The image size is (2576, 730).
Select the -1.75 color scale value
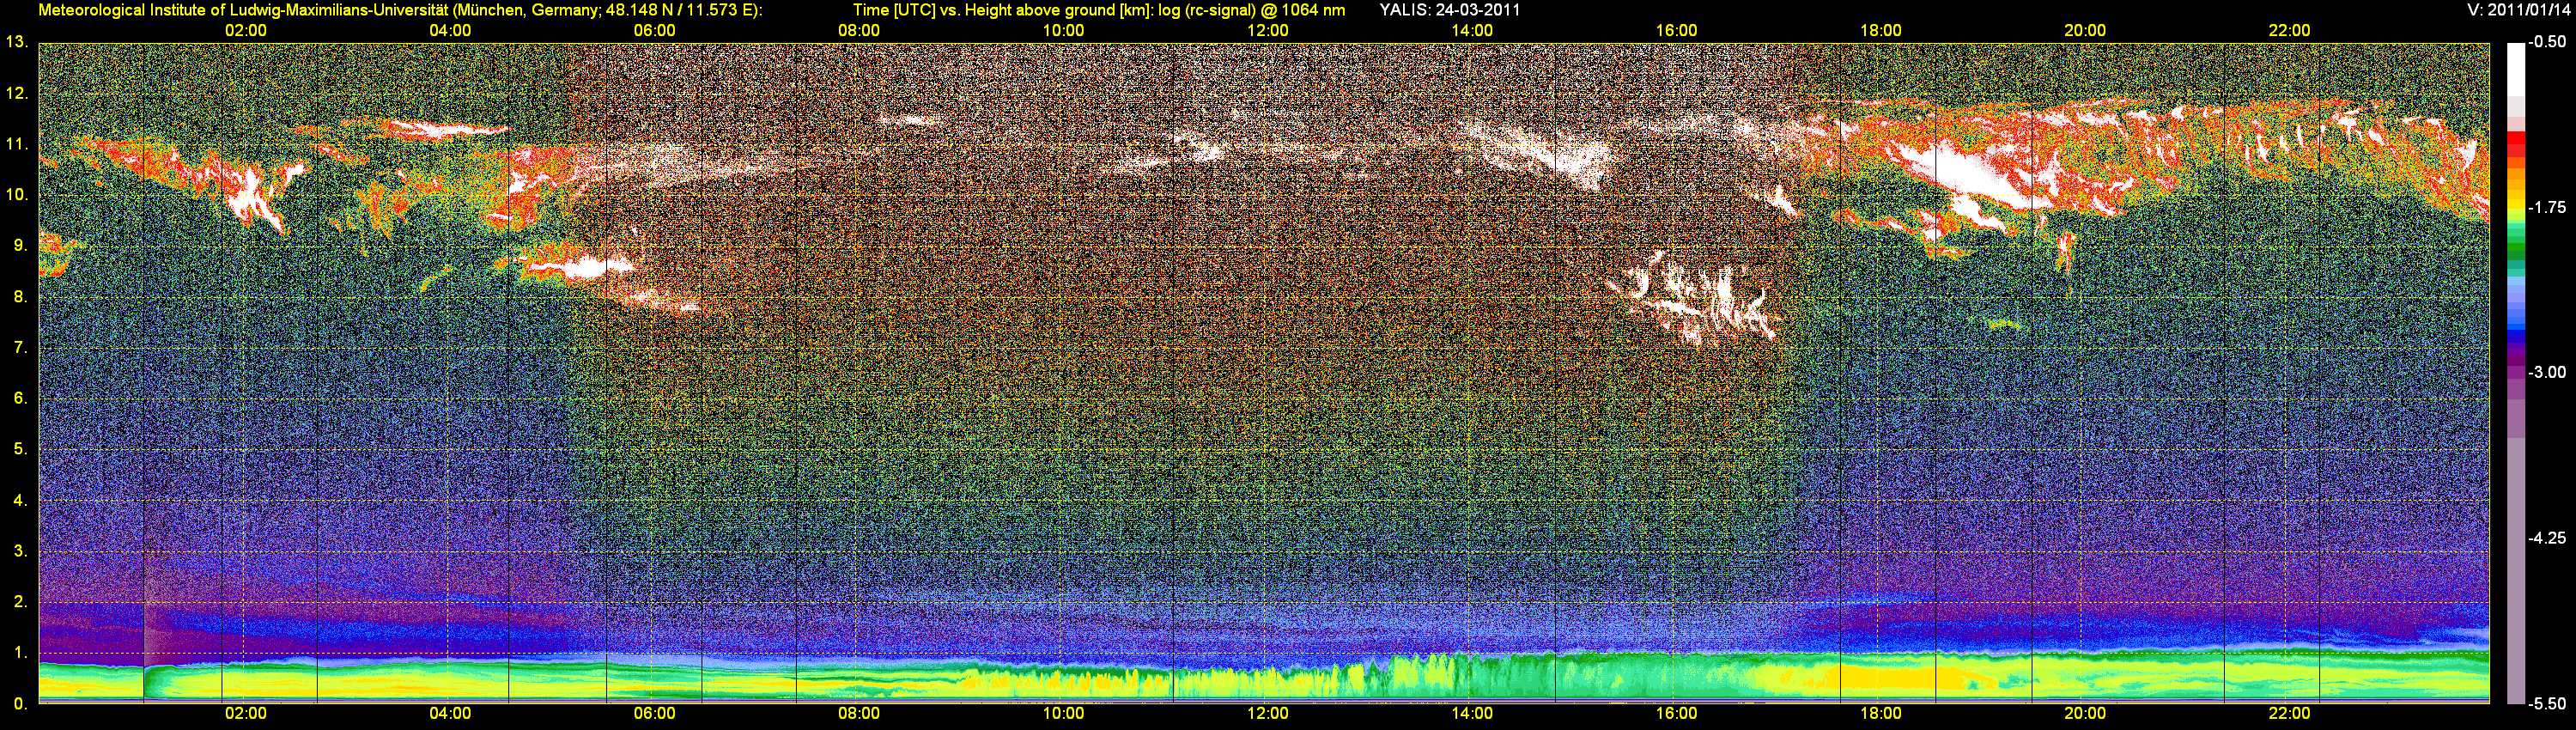pyautogui.click(x=2546, y=208)
